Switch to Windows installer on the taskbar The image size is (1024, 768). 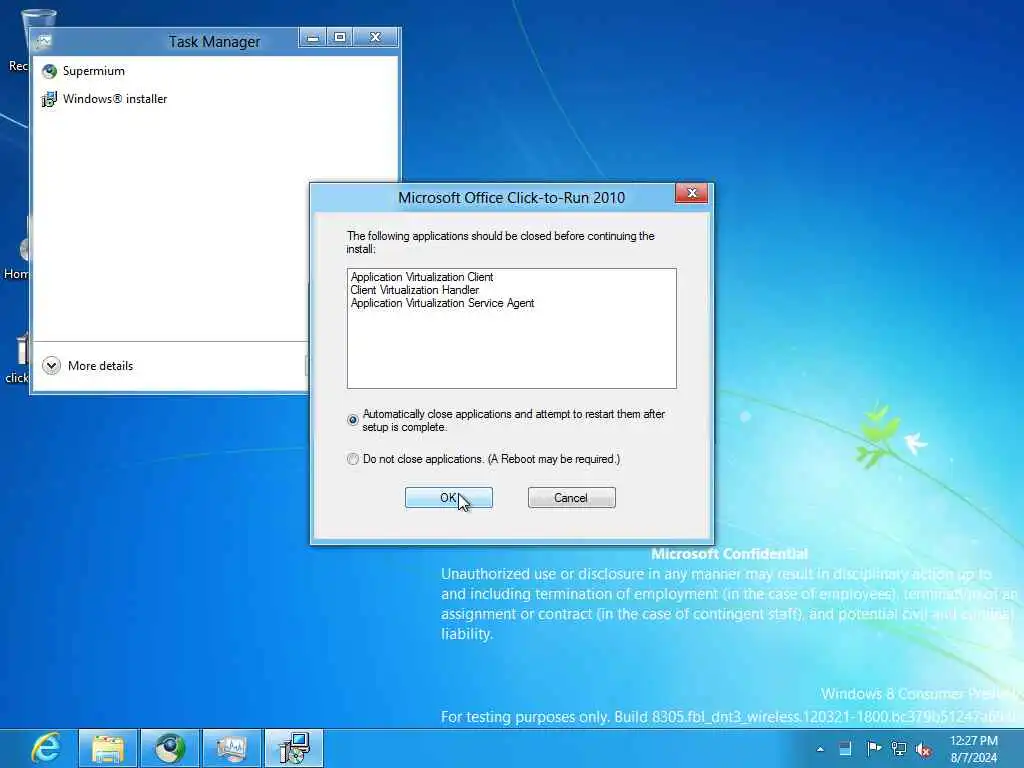coord(293,748)
